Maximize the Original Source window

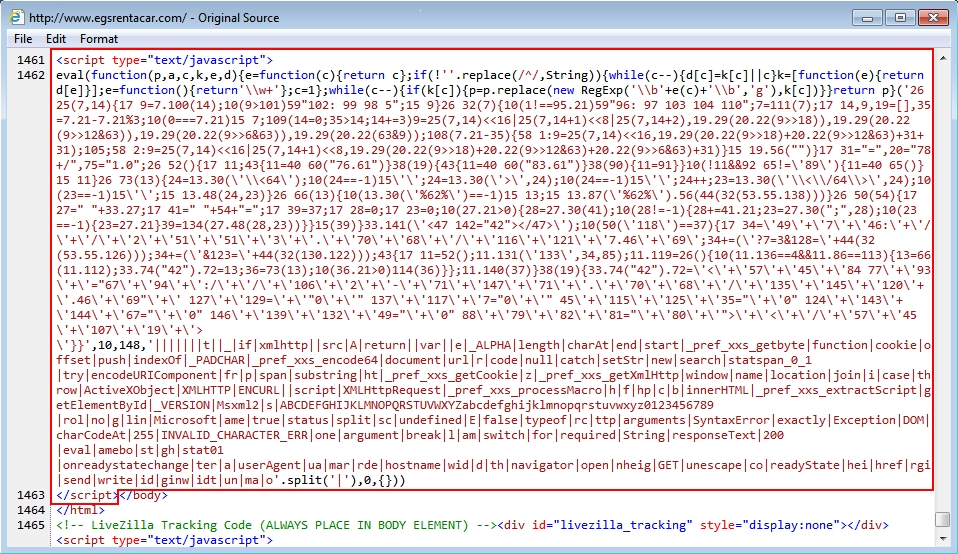pos(900,18)
